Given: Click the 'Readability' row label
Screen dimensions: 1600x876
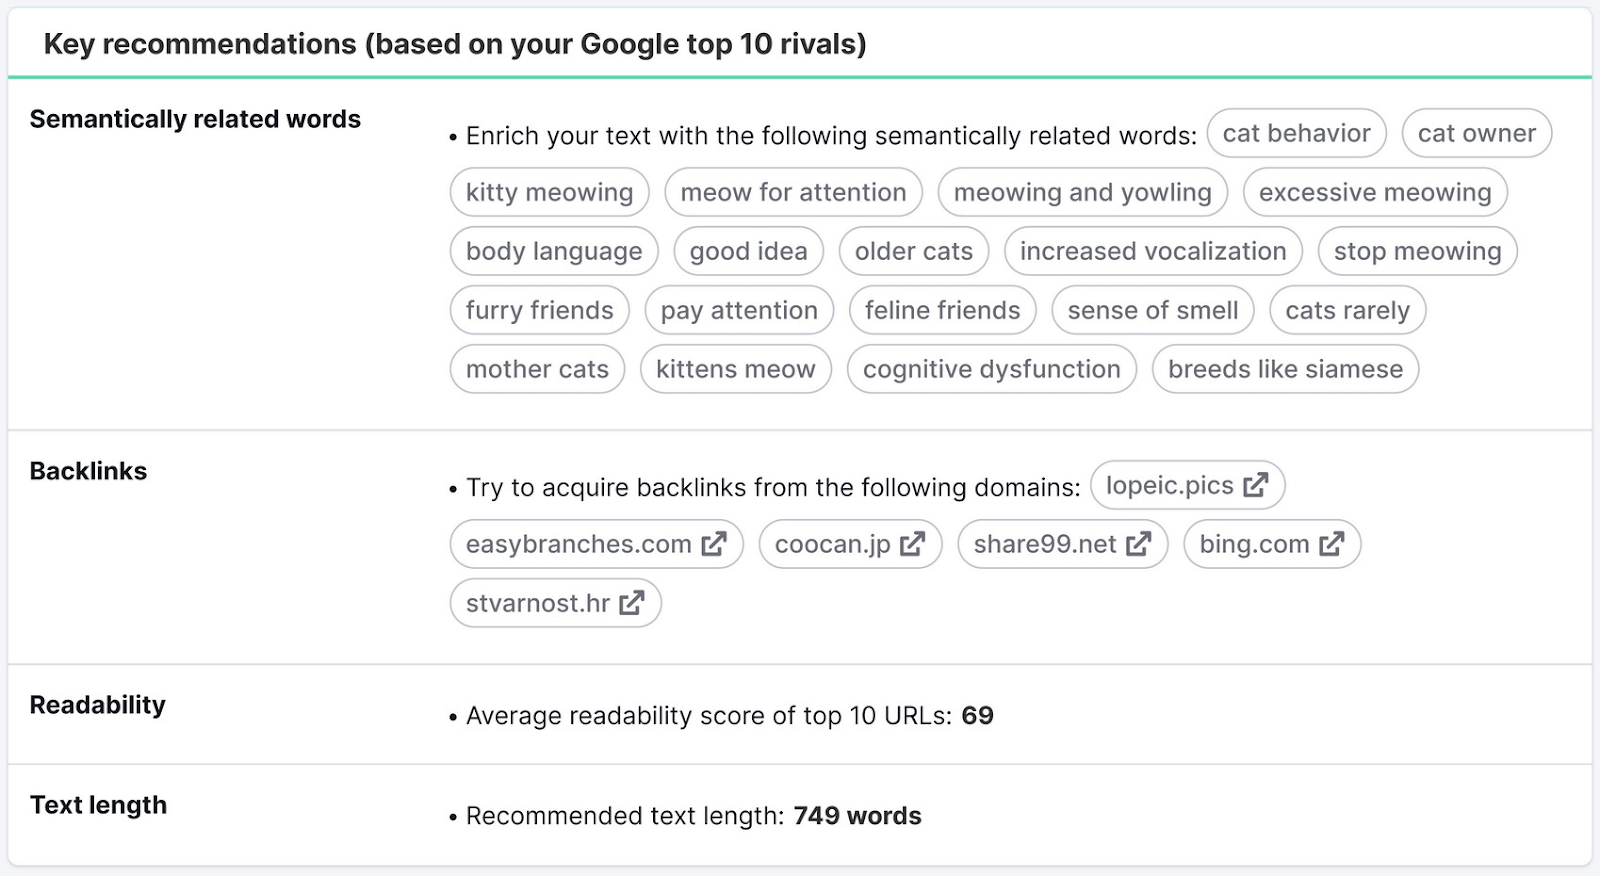Looking at the screenshot, I should pos(98,705).
